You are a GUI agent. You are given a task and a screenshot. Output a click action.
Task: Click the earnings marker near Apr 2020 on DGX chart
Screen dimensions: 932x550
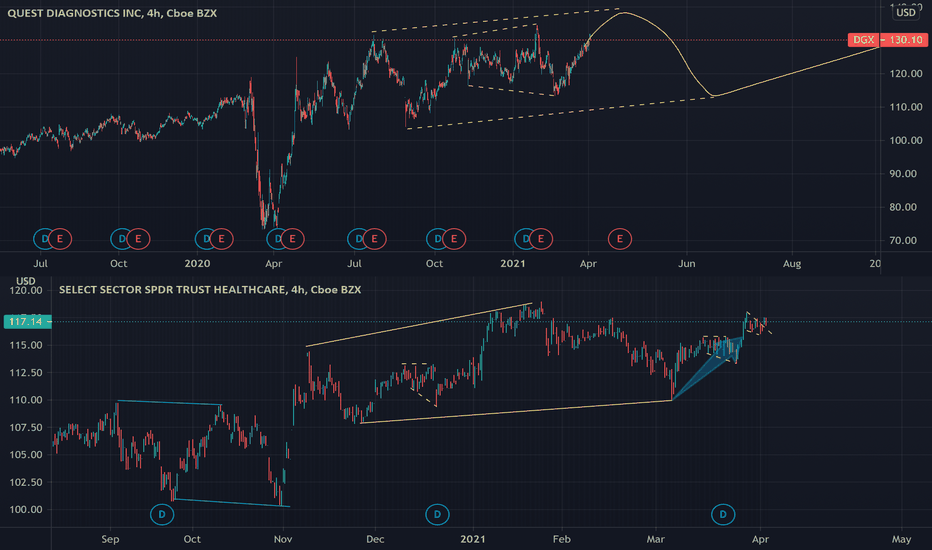point(292,239)
